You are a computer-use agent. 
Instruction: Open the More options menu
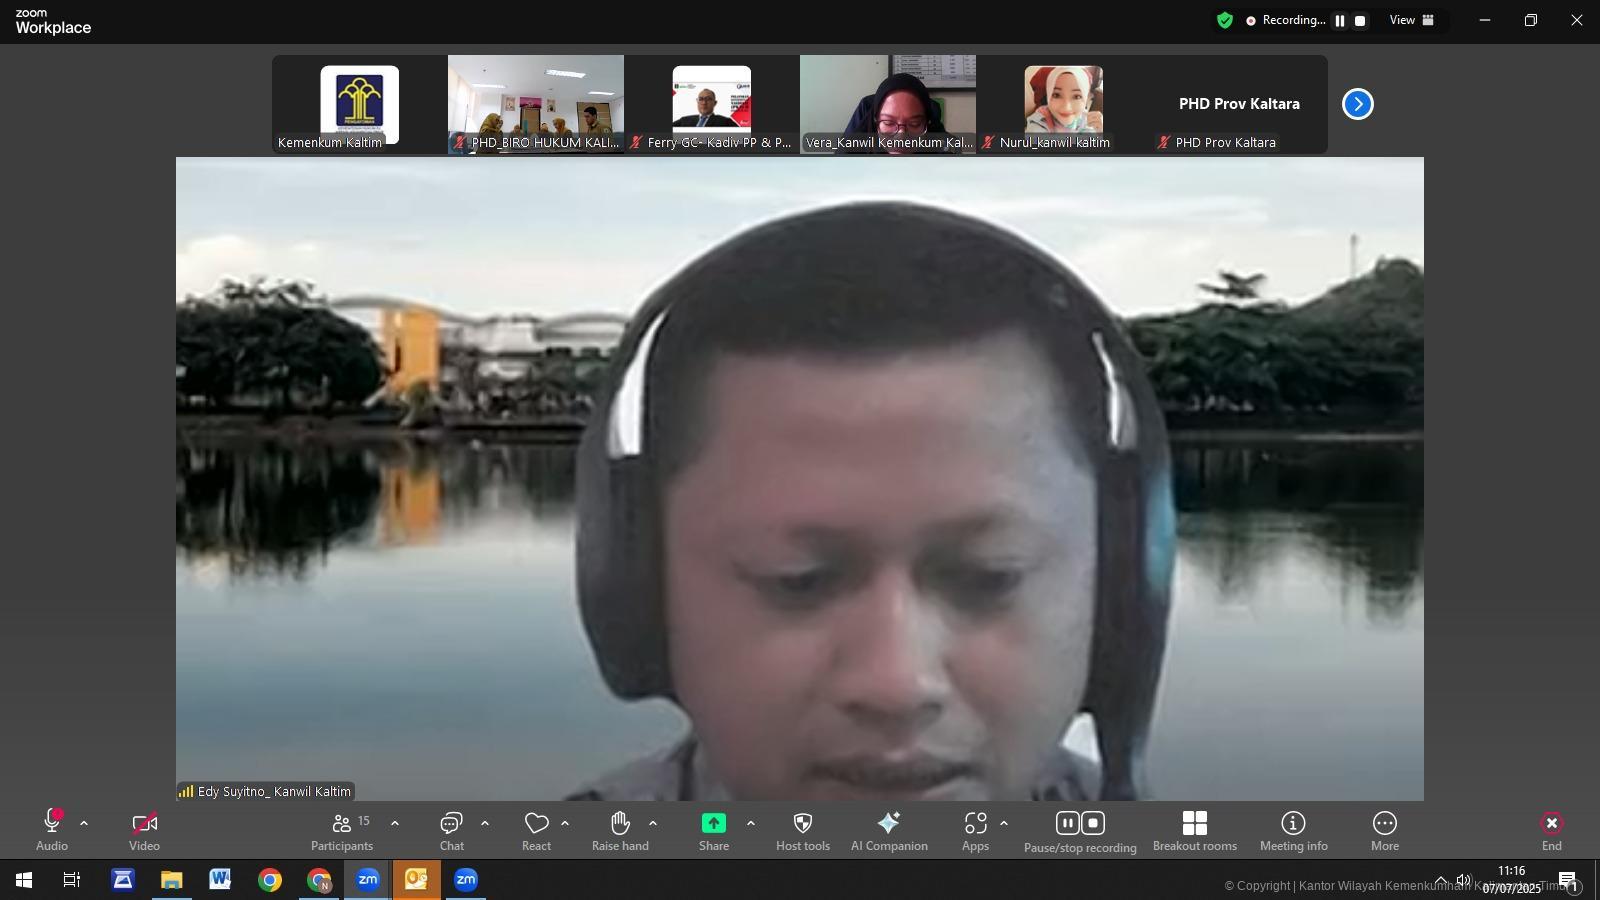(1385, 830)
